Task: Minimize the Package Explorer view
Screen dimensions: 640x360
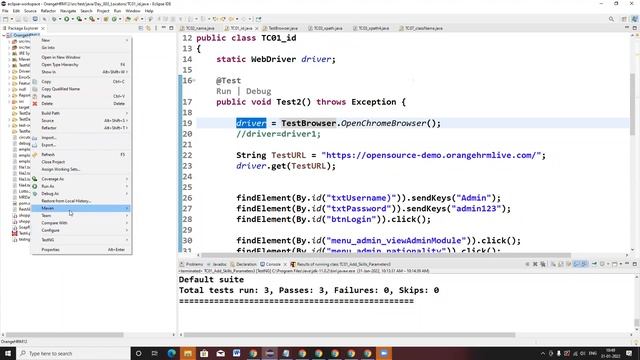Action: 163,28
